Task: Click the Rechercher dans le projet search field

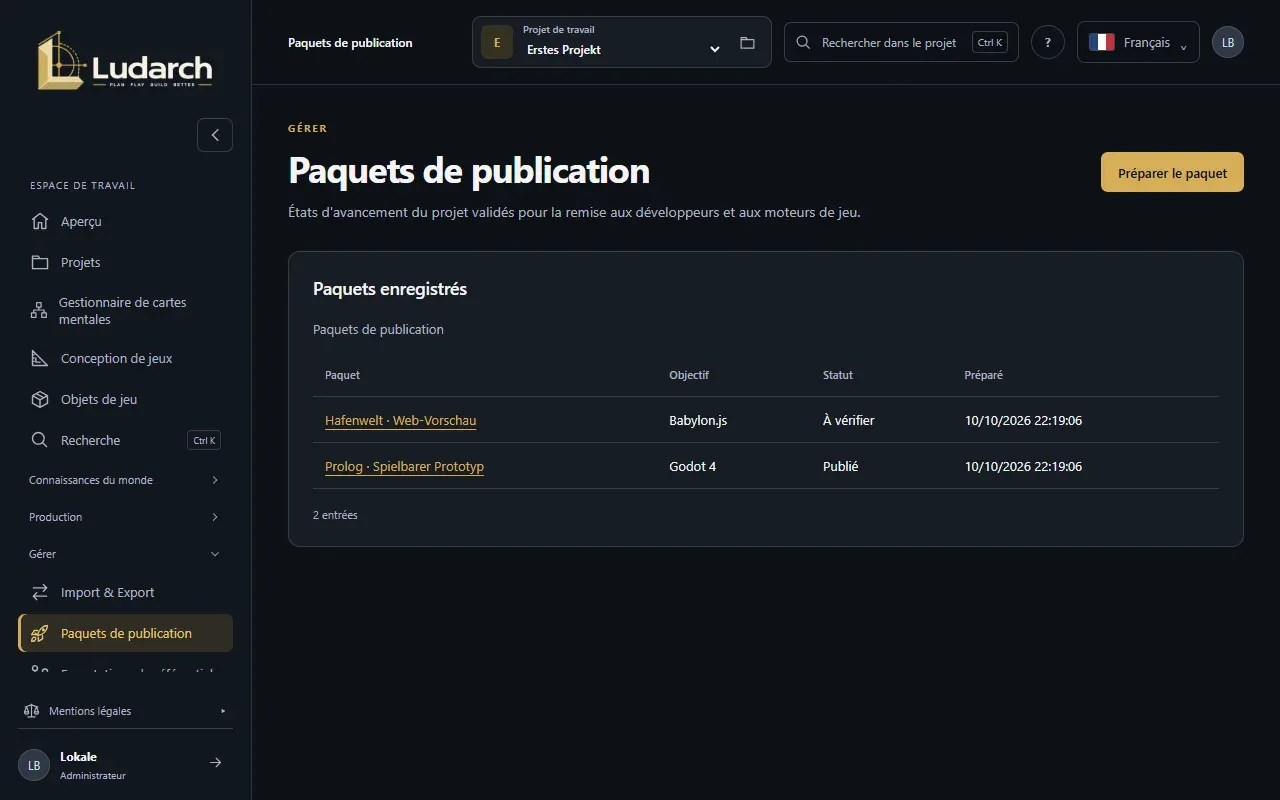Action: 901,42
